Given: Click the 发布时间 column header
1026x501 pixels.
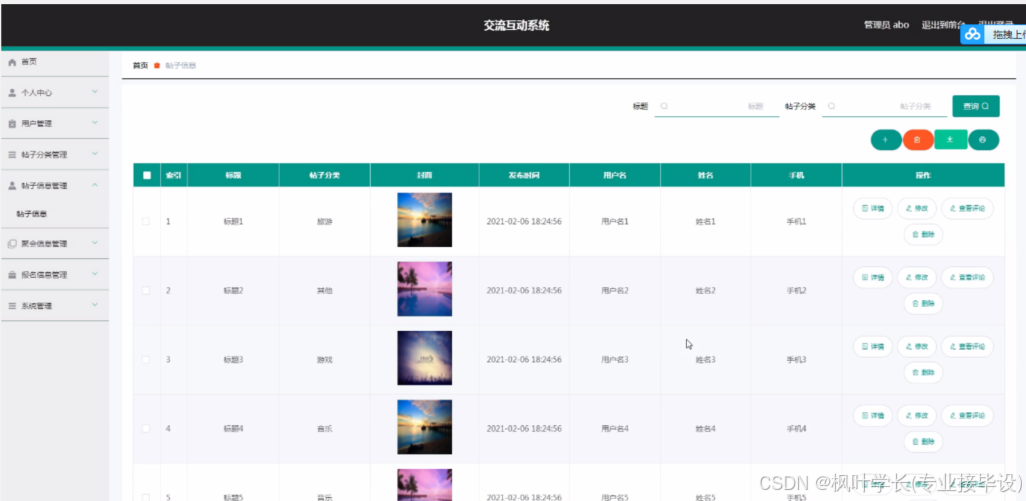Looking at the screenshot, I should pyautogui.click(x=524, y=175).
